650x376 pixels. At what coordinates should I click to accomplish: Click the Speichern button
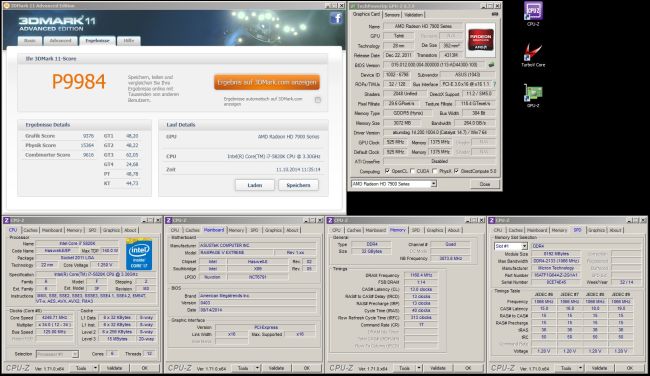pyautogui.click(x=298, y=185)
